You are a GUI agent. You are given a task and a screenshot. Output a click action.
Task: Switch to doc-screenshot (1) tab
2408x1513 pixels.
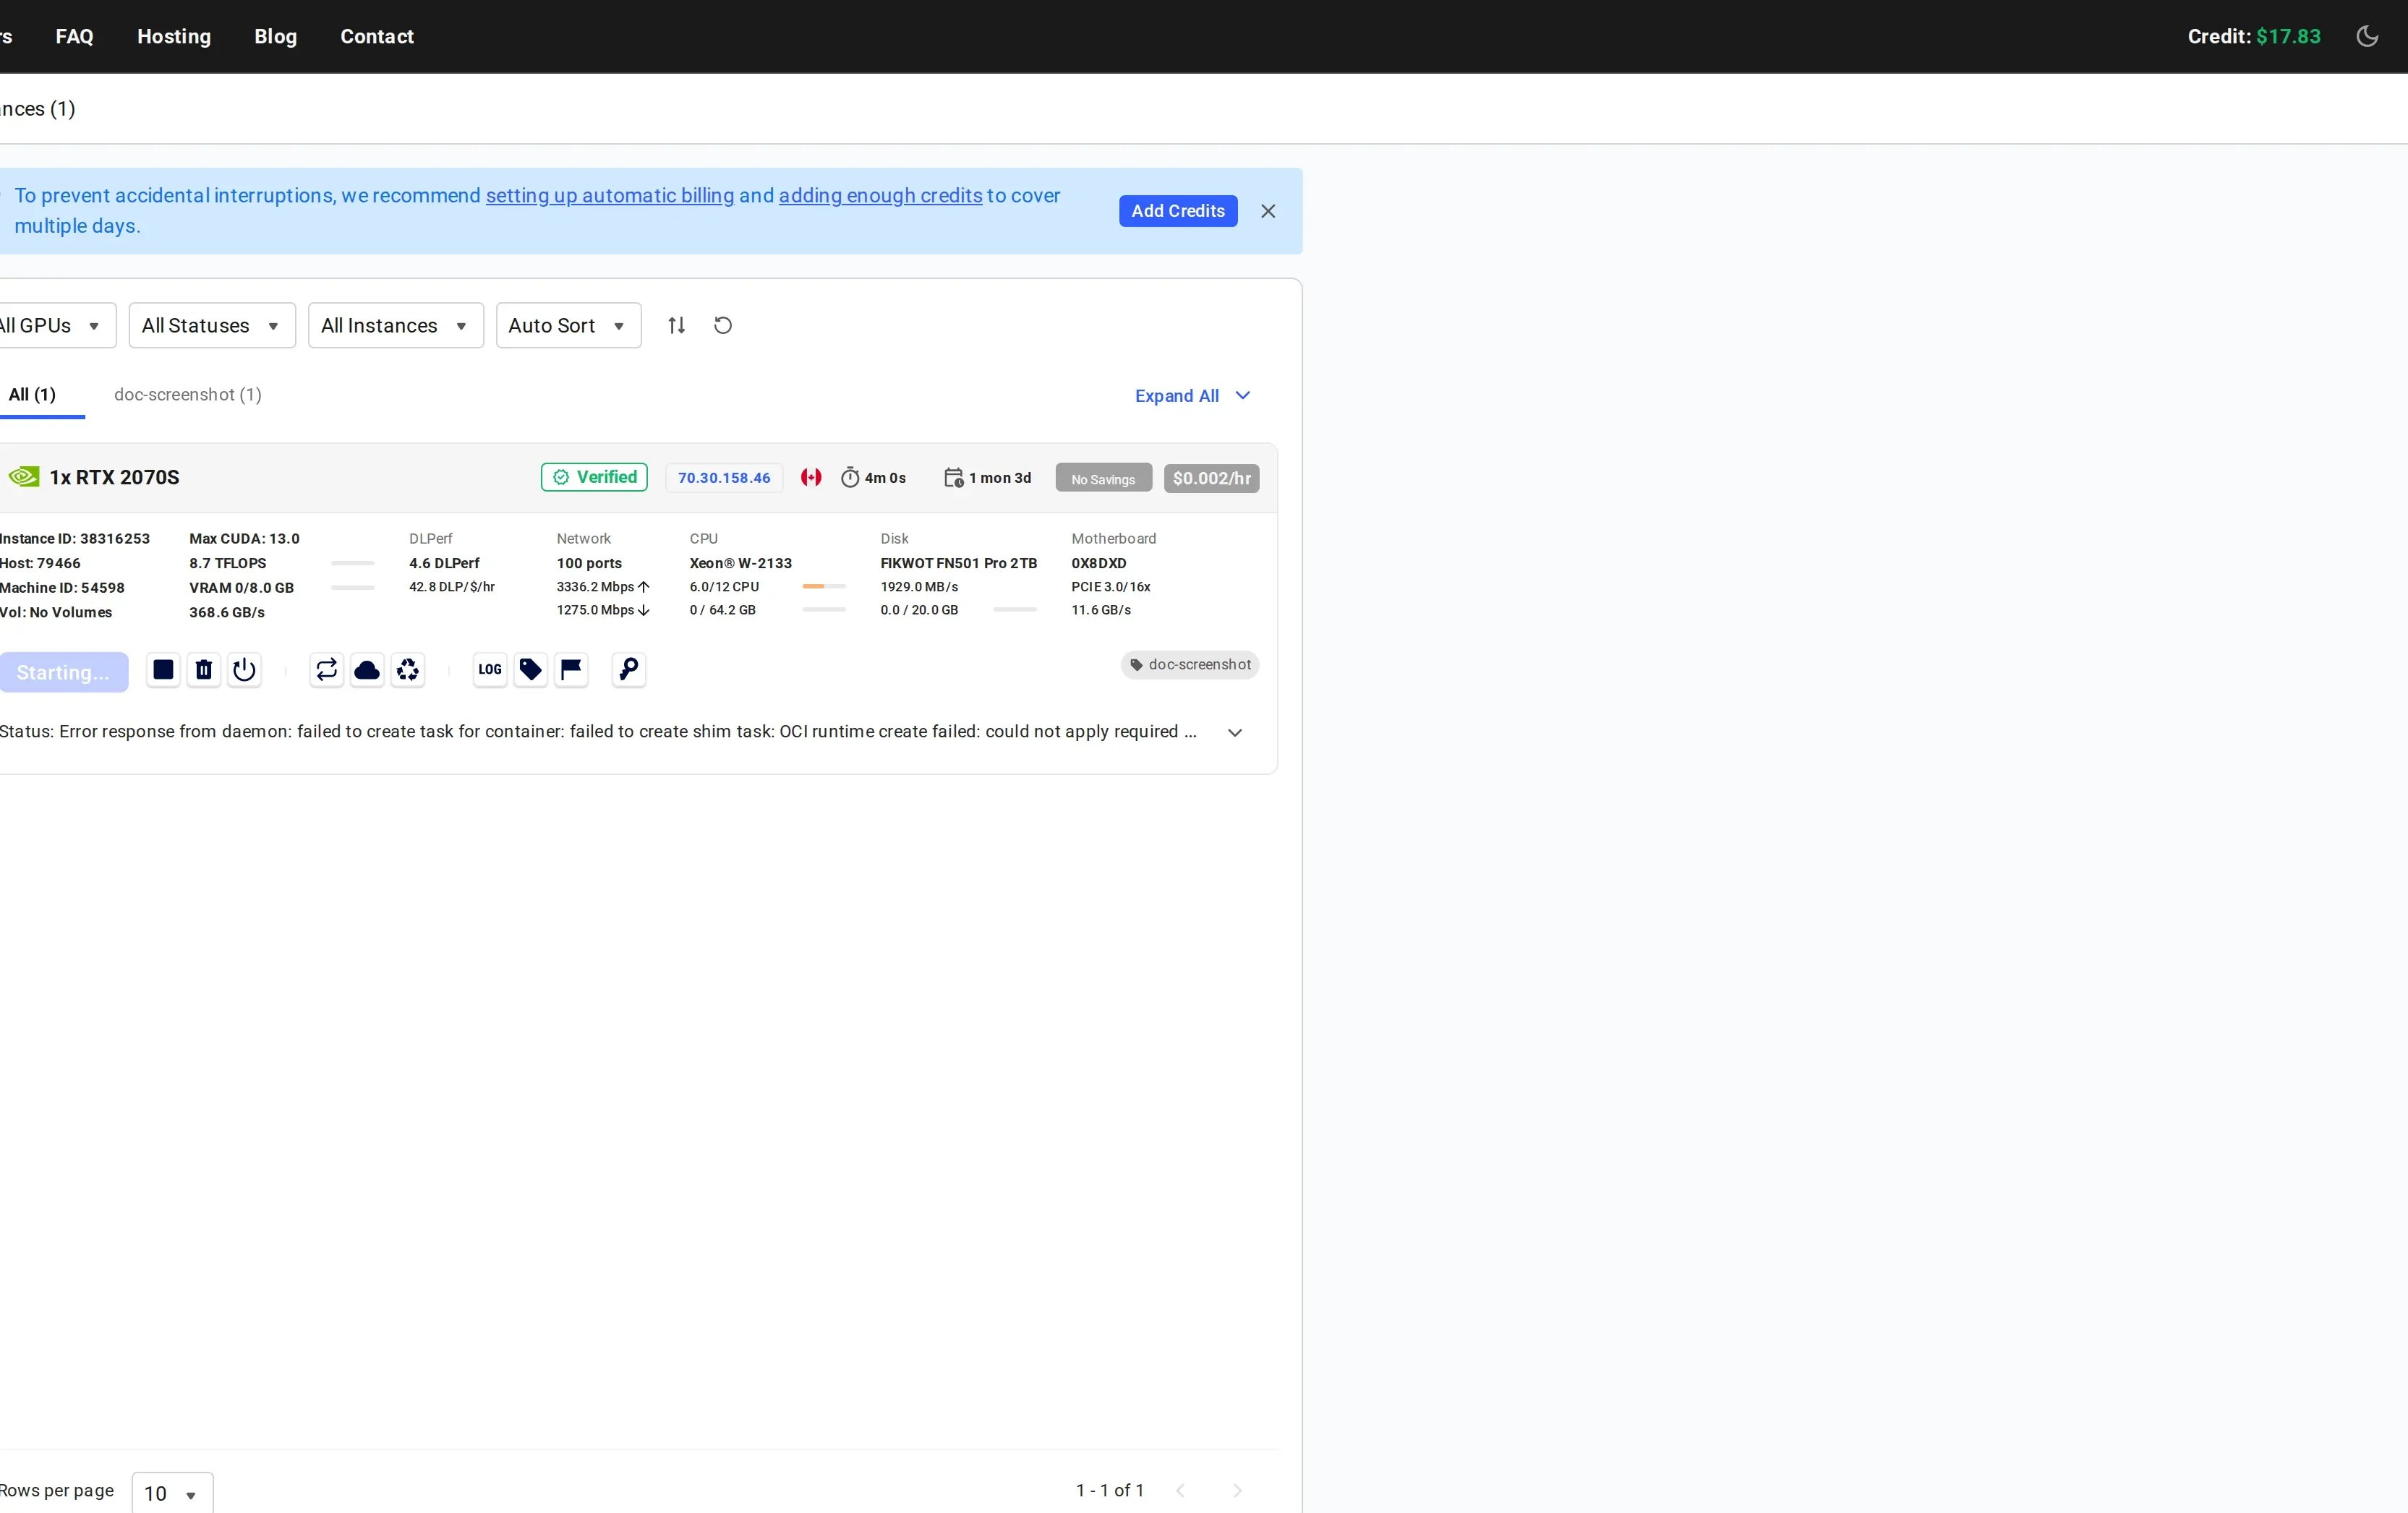(188, 394)
